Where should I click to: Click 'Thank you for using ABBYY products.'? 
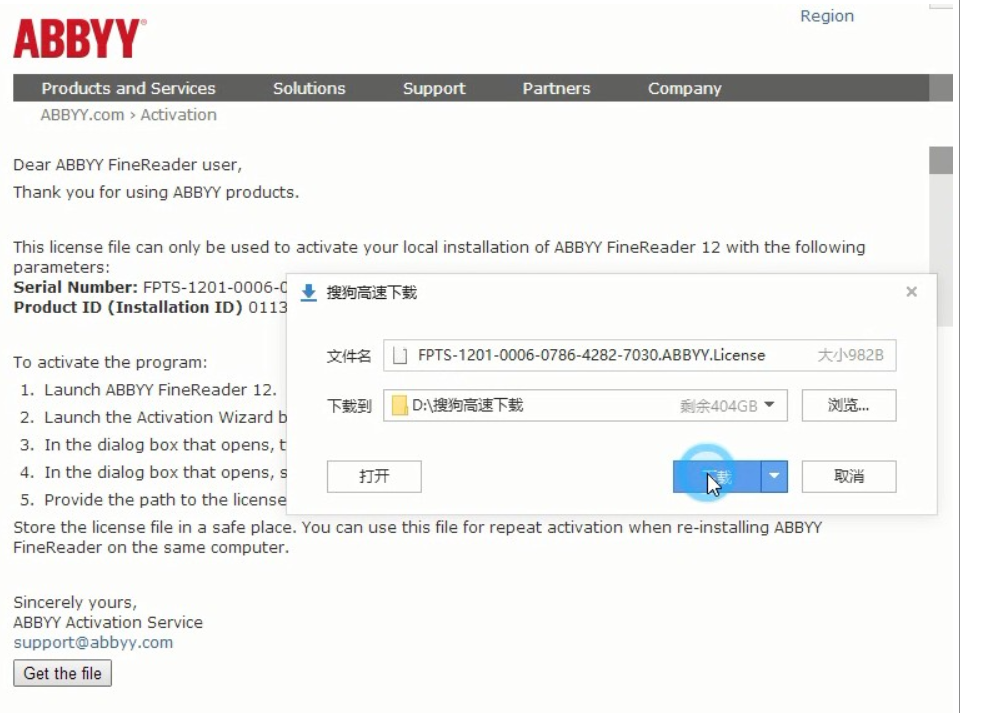tap(156, 192)
